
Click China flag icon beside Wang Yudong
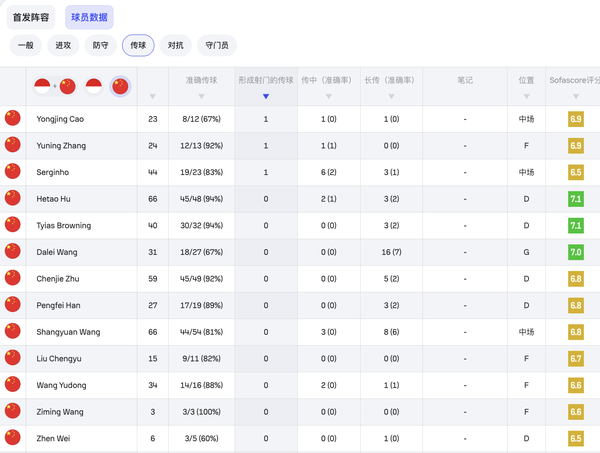(x=13, y=384)
